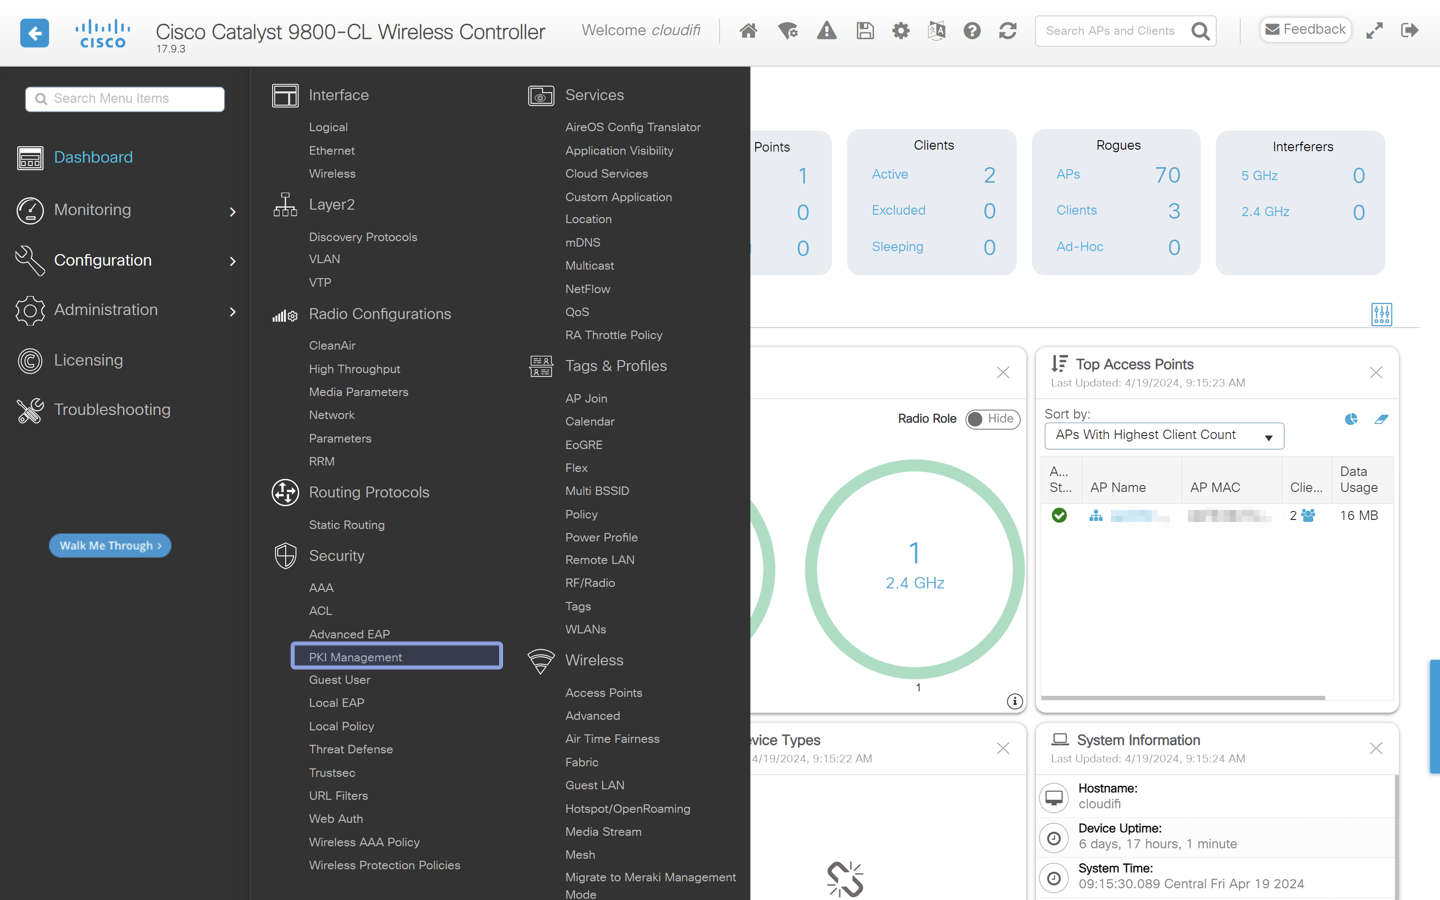
Task: Open settings via the gear icon
Action: pos(900,30)
